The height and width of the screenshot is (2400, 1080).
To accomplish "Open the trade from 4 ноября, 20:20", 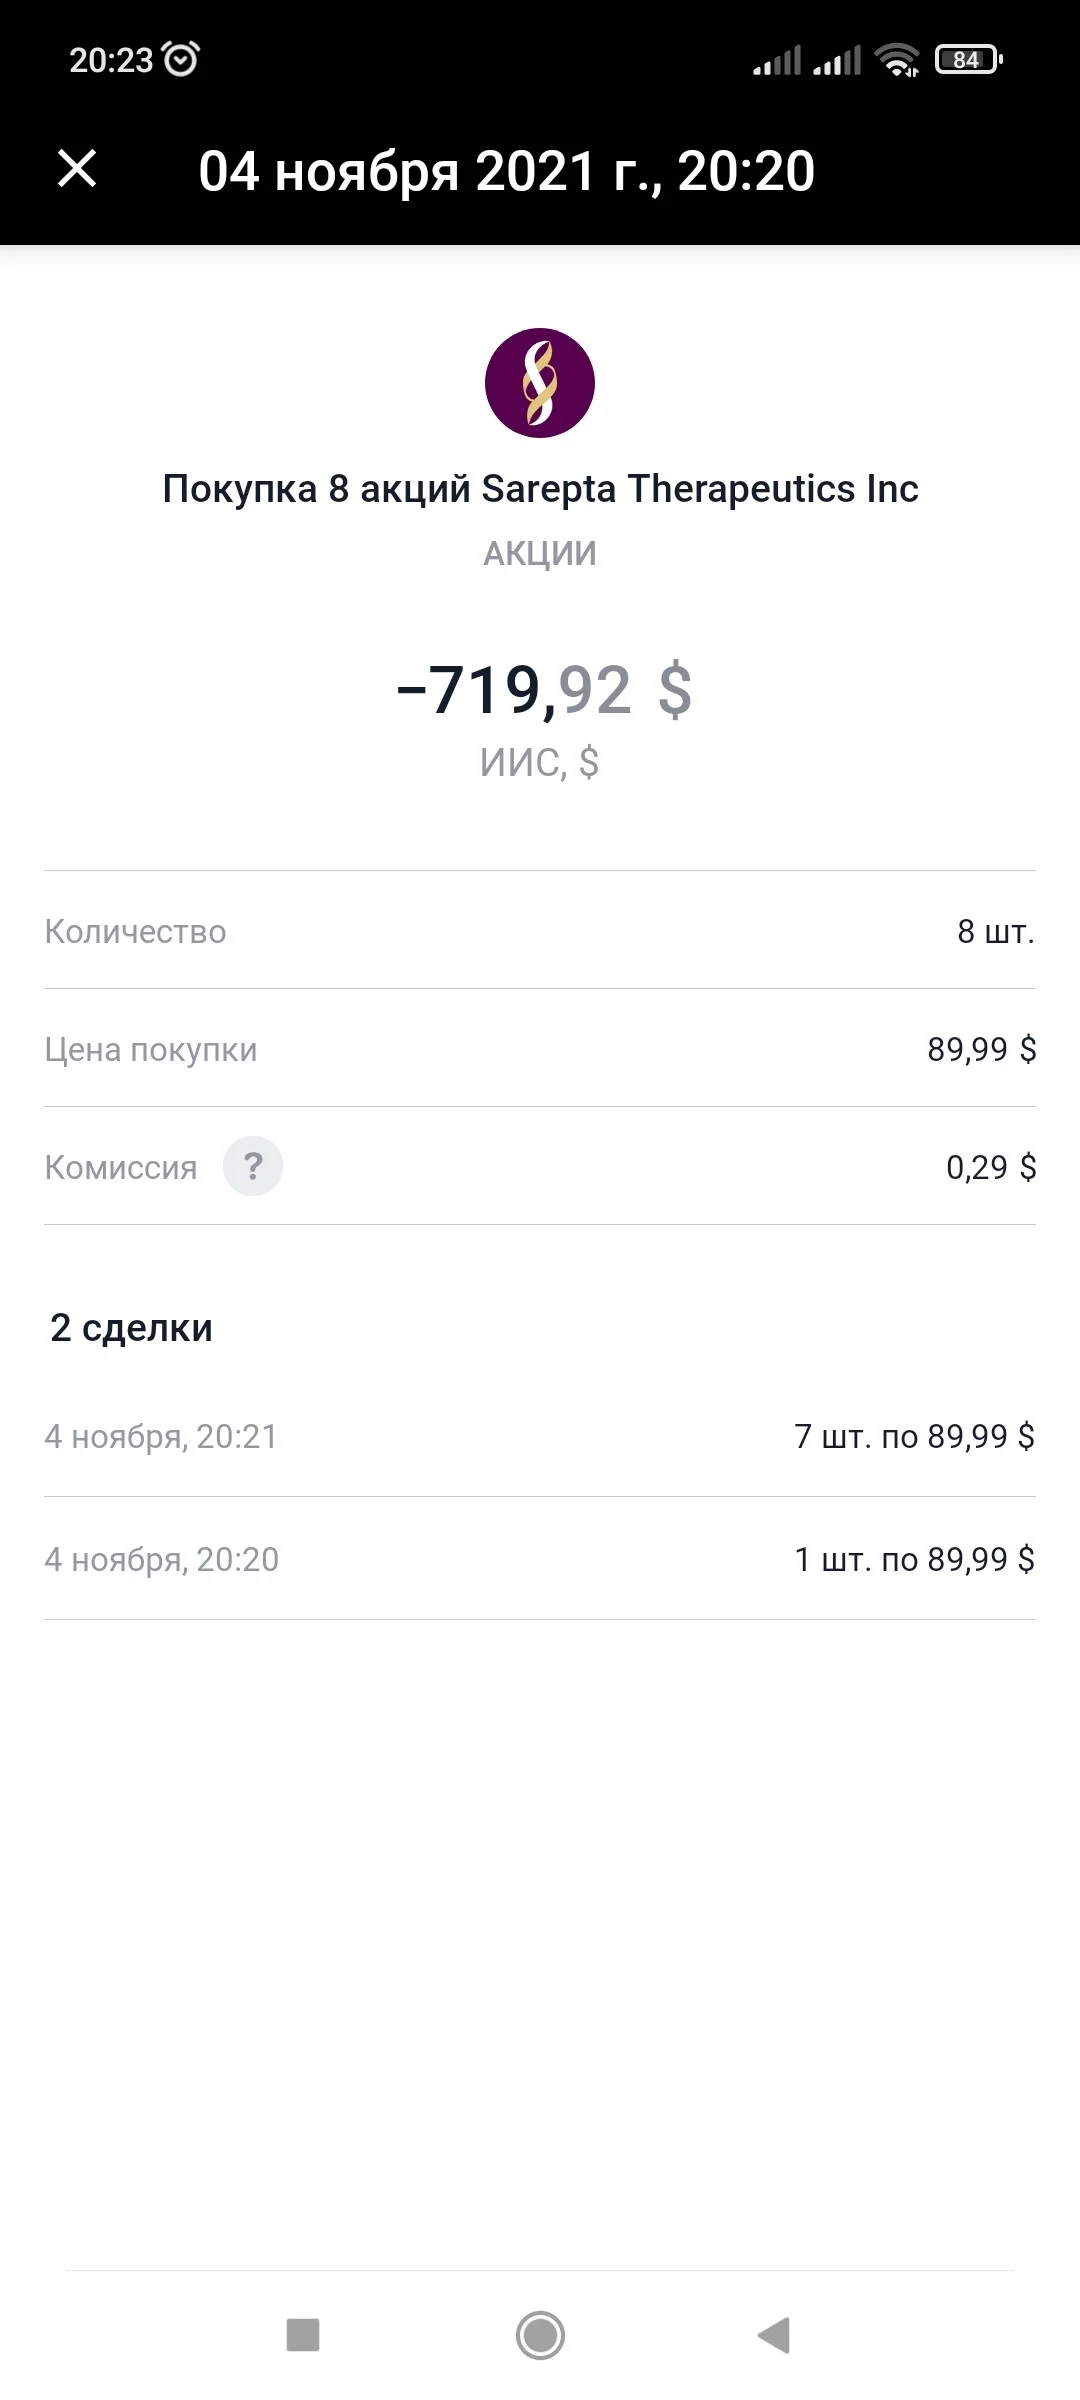I will tap(540, 1559).
